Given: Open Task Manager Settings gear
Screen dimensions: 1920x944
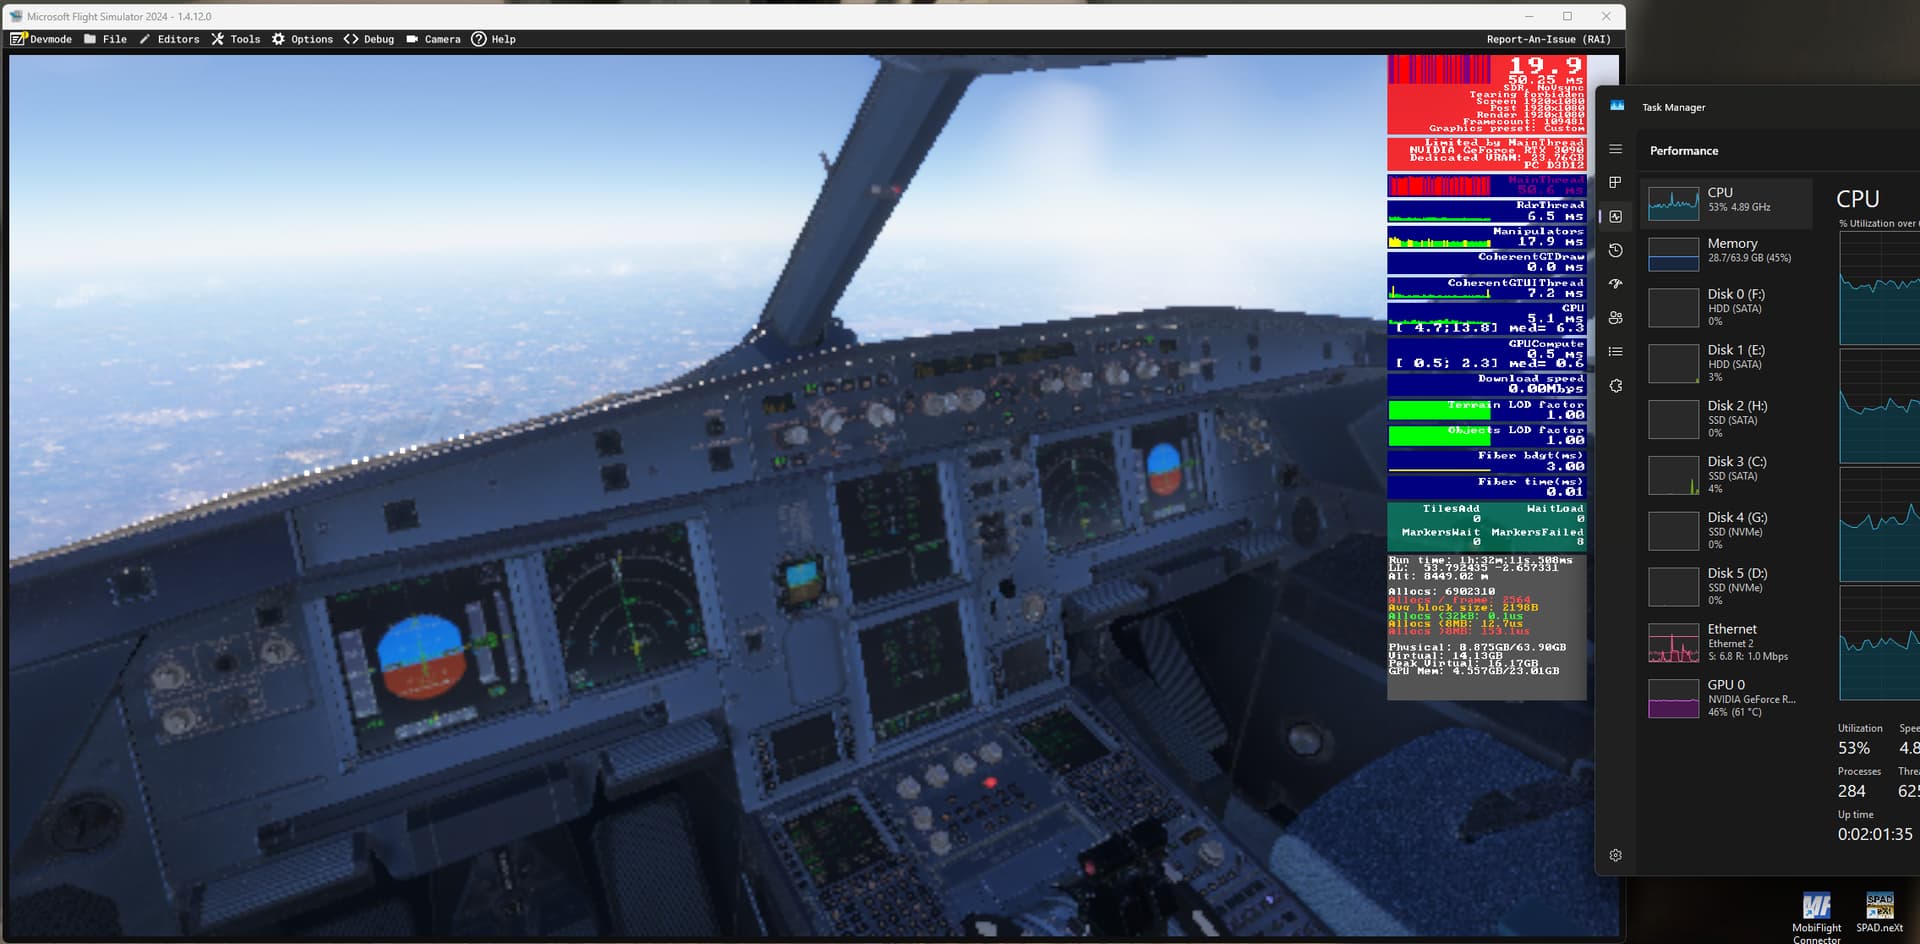Looking at the screenshot, I should (1615, 855).
